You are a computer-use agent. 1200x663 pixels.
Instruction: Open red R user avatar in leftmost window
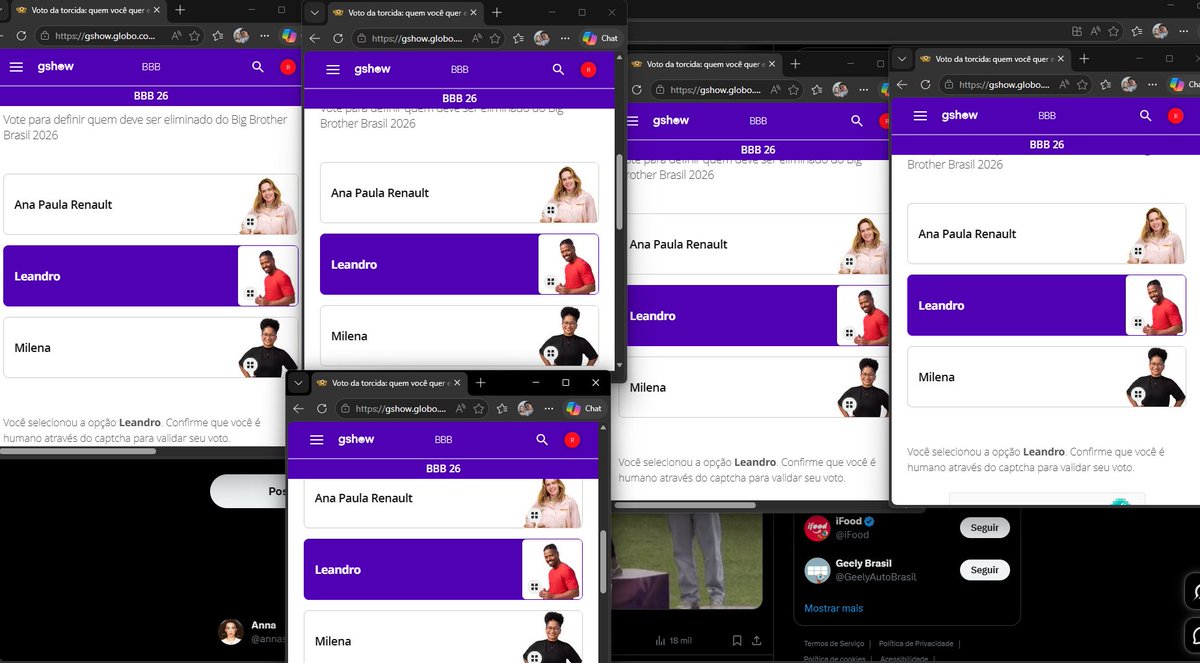288,67
